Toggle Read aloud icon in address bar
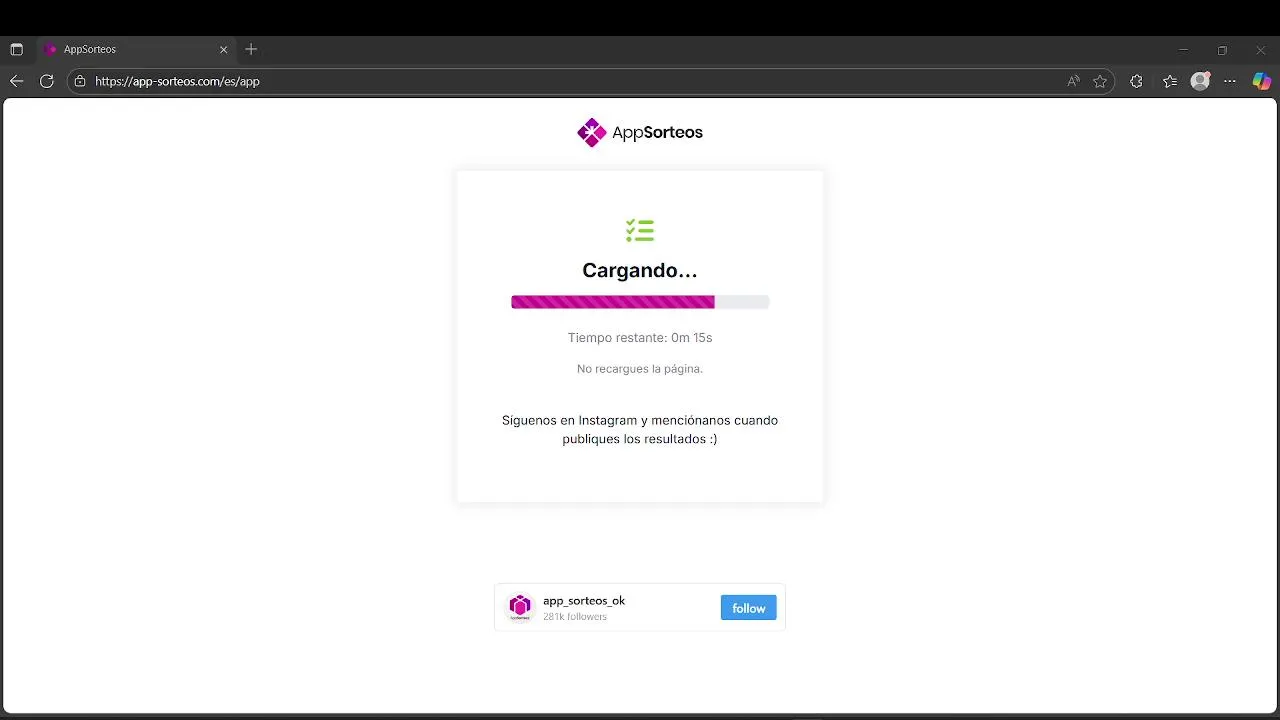 pos(1073,81)
